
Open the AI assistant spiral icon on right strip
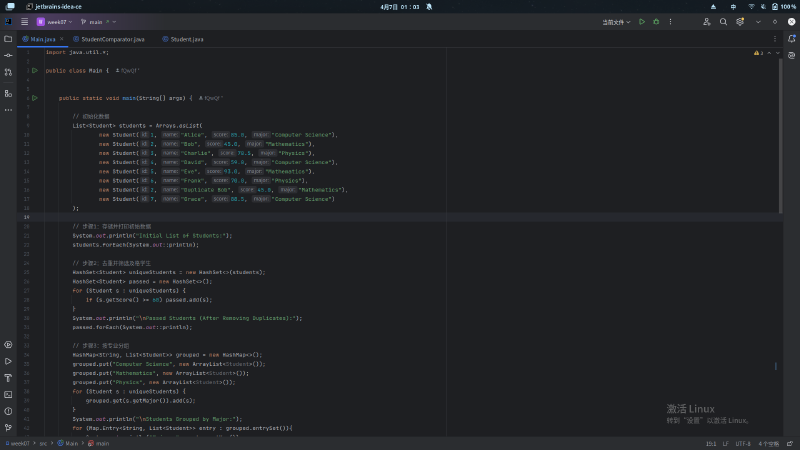click(x=791, y=55)
